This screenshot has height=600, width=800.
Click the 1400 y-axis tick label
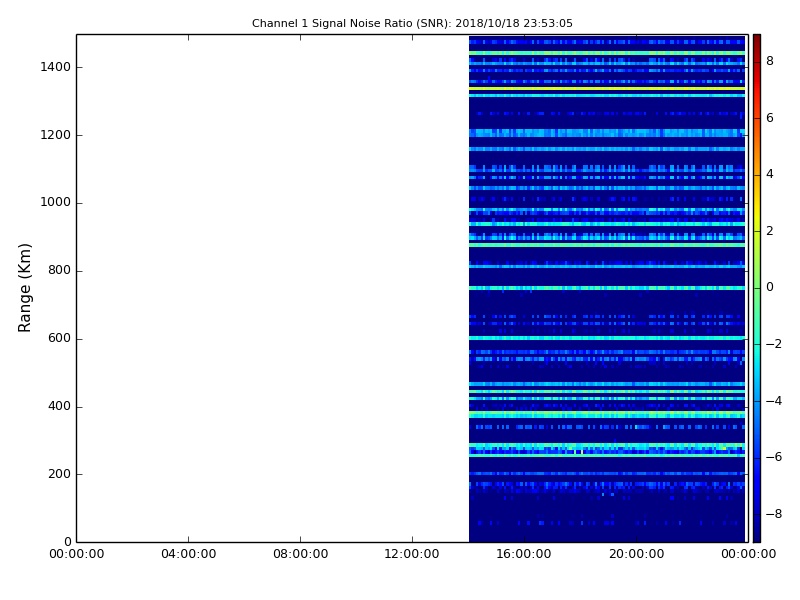click(x=56, y=67)
